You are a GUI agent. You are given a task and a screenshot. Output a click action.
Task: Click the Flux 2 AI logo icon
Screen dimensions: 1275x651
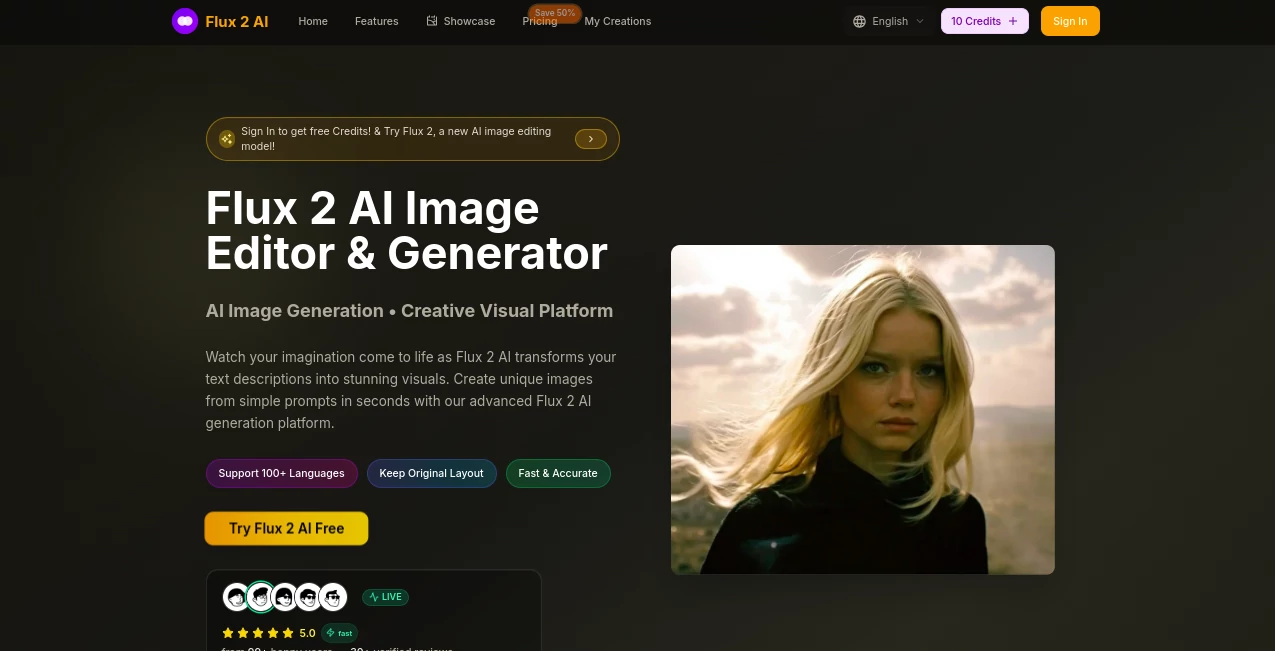tap(185, 21)
